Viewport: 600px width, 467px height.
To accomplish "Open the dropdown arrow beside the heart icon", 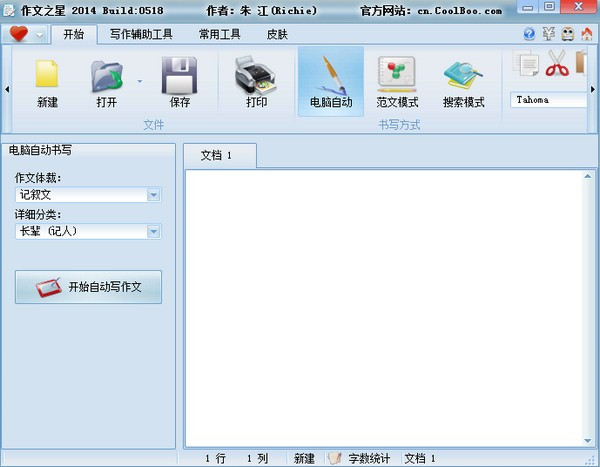I will click(x=39, y=35).
